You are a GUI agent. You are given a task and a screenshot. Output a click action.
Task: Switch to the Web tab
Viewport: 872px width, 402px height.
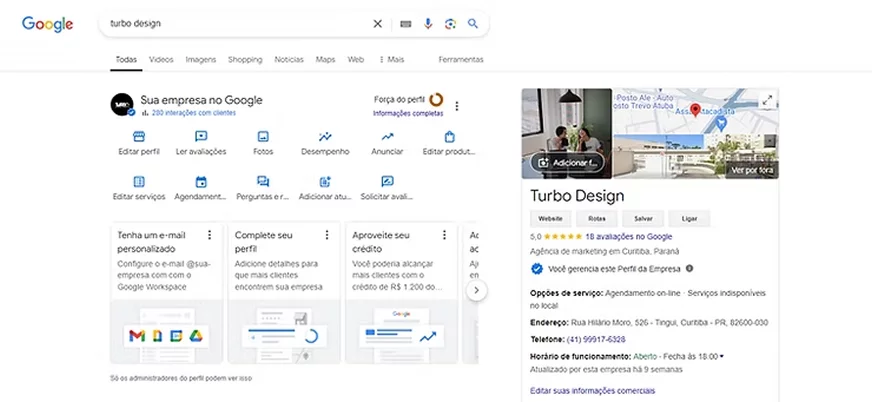point(355,59)
